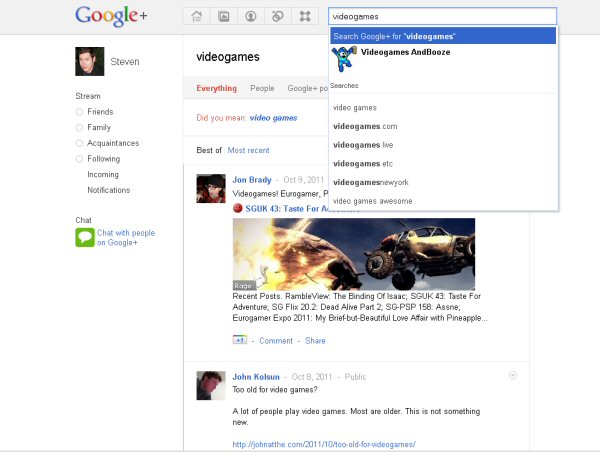600x452 pixels.
Task: Click Best of sorting option
Action: 209,150
